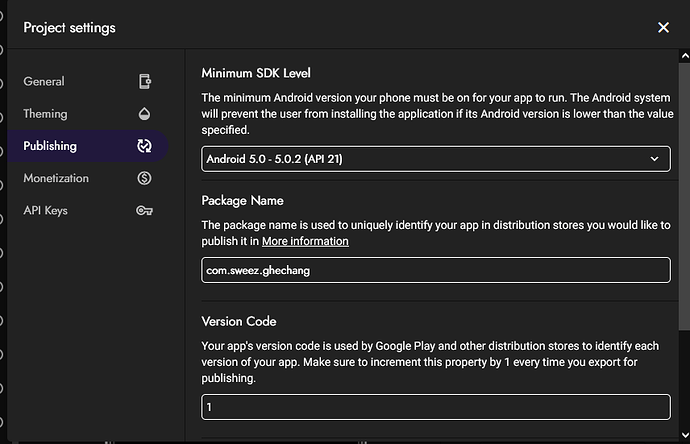
Task: Click the Version Code heading
Action: 239,322
